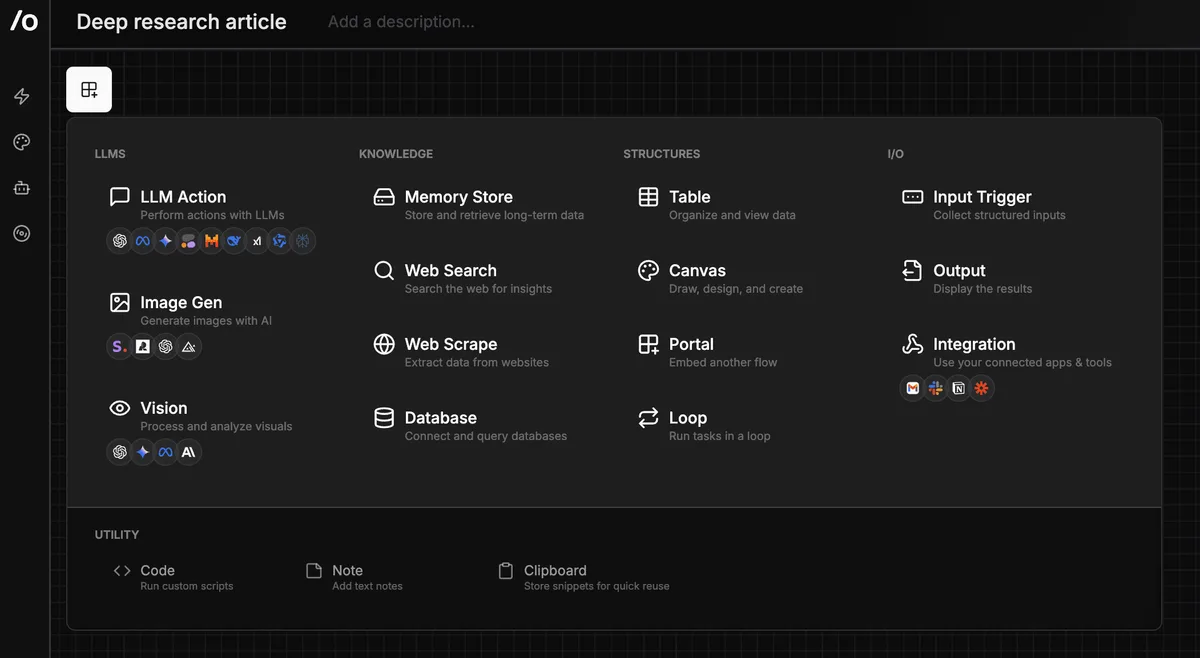Select Clipboard from Utility section
The image size is (1200, 658).
(x=583, y=577)
